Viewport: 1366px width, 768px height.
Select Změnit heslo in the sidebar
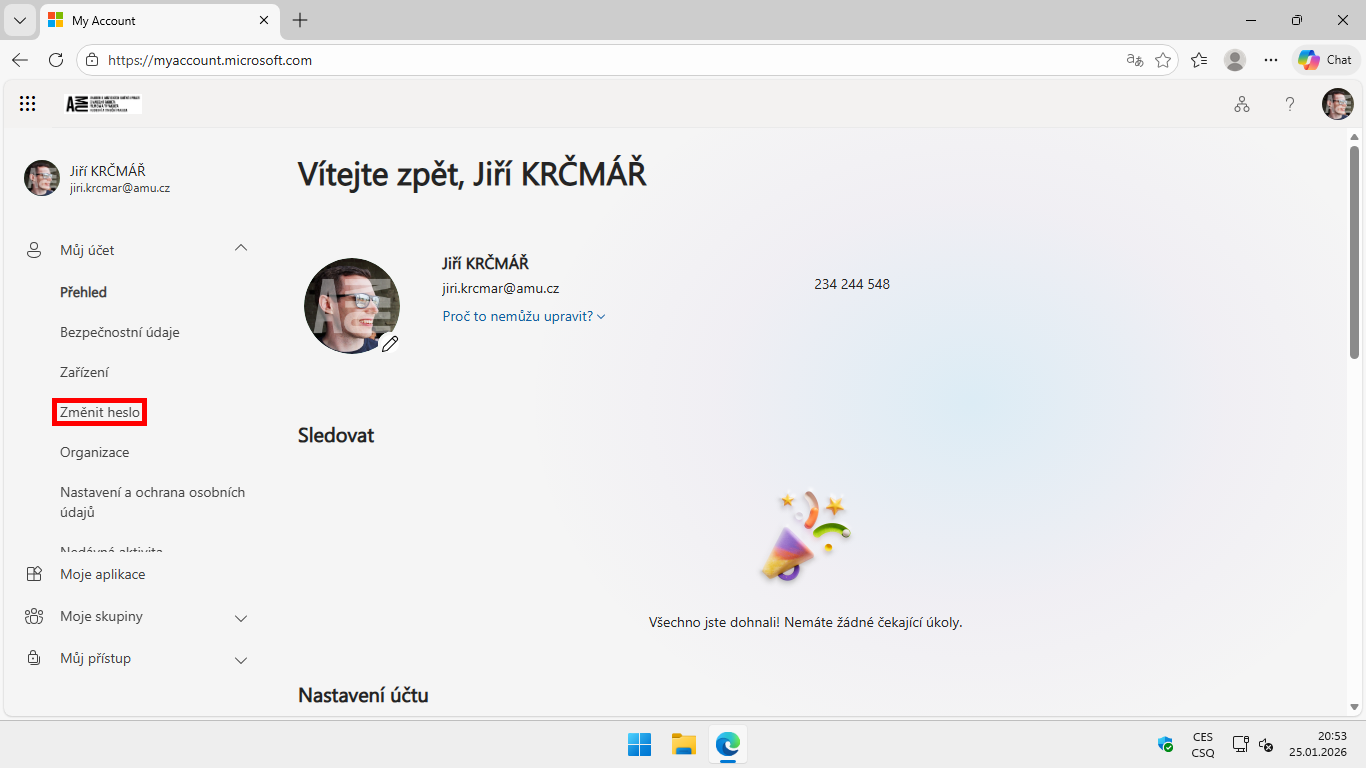click(100, 412)
